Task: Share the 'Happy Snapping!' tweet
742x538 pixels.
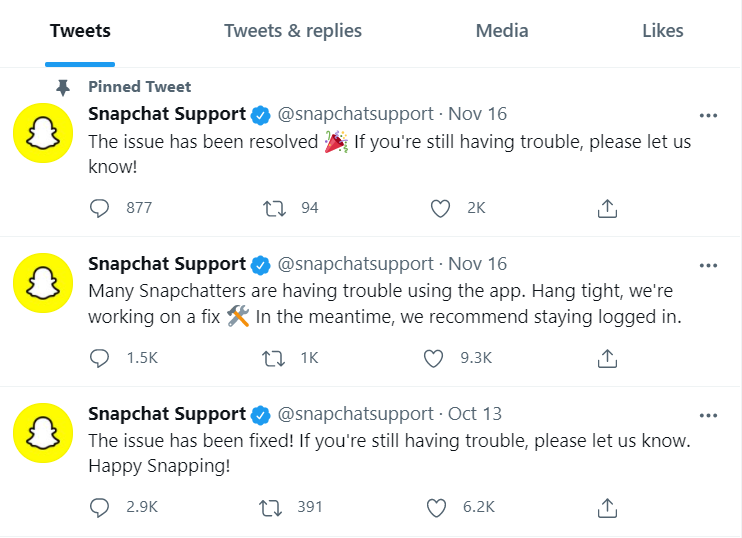Action: coord(607,508)
